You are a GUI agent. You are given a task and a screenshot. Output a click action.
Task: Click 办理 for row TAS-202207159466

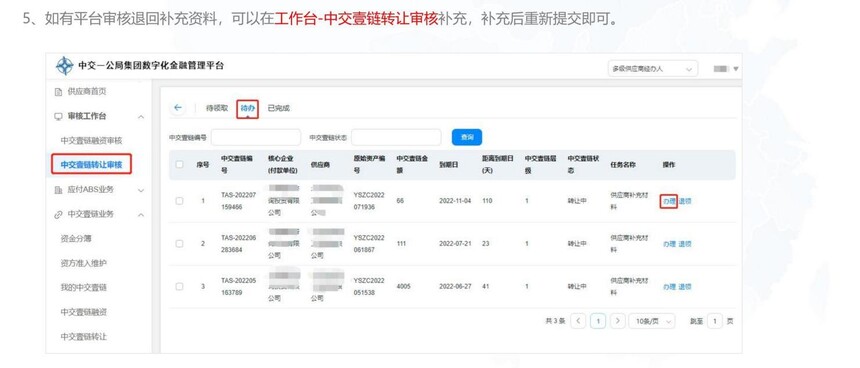click(669, 201)
